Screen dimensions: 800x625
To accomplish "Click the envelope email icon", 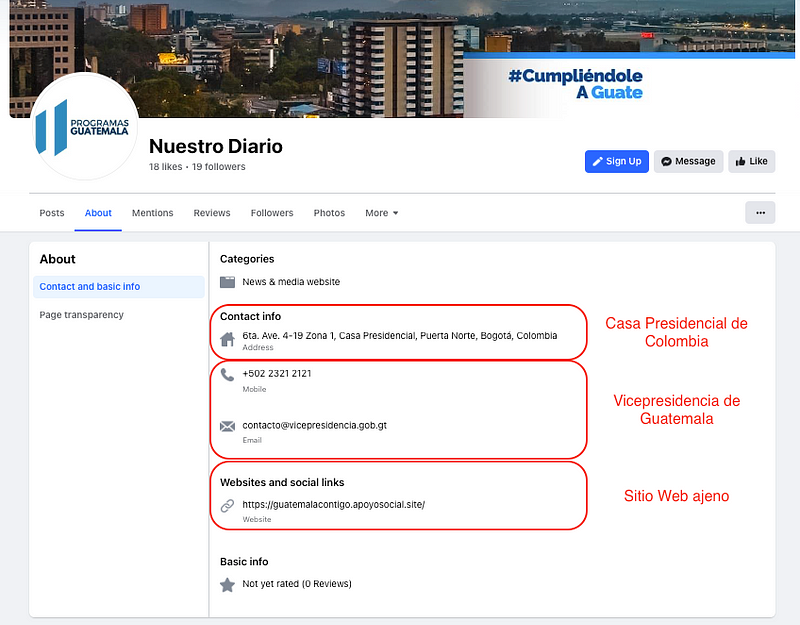I will click(228, 427).
